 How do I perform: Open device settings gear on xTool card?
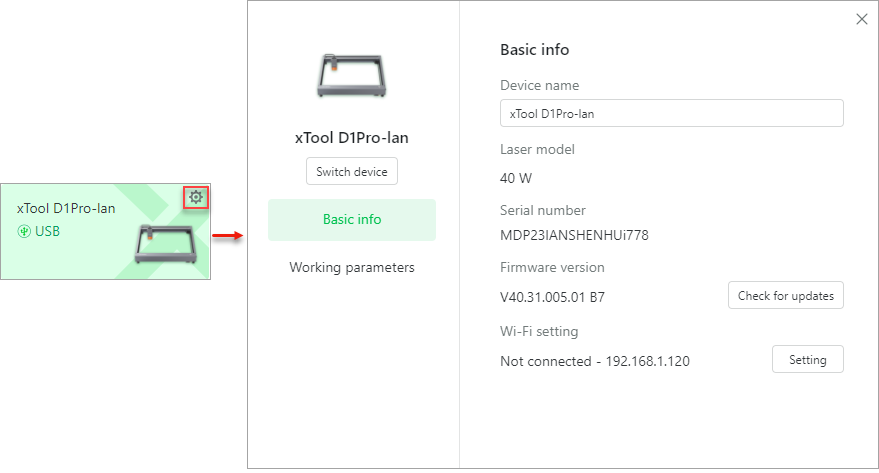click(x=196, y=197)
